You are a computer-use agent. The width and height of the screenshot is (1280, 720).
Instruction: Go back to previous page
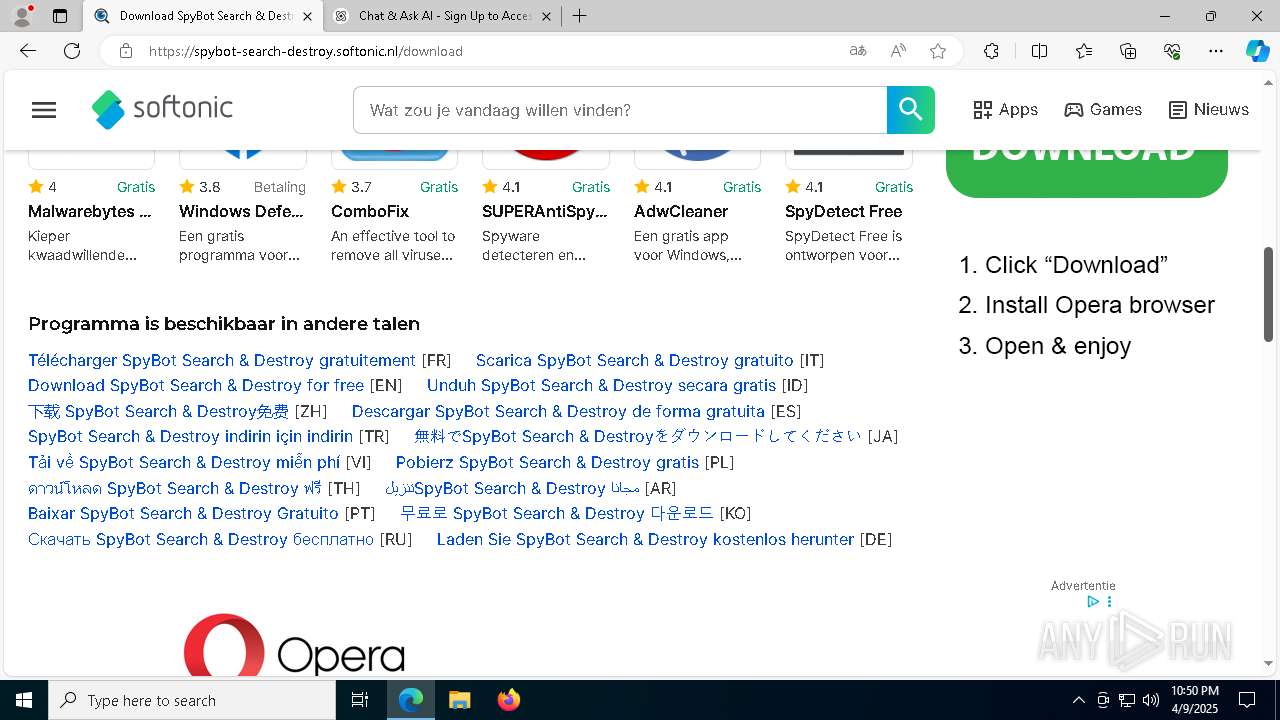pos(28,51)
